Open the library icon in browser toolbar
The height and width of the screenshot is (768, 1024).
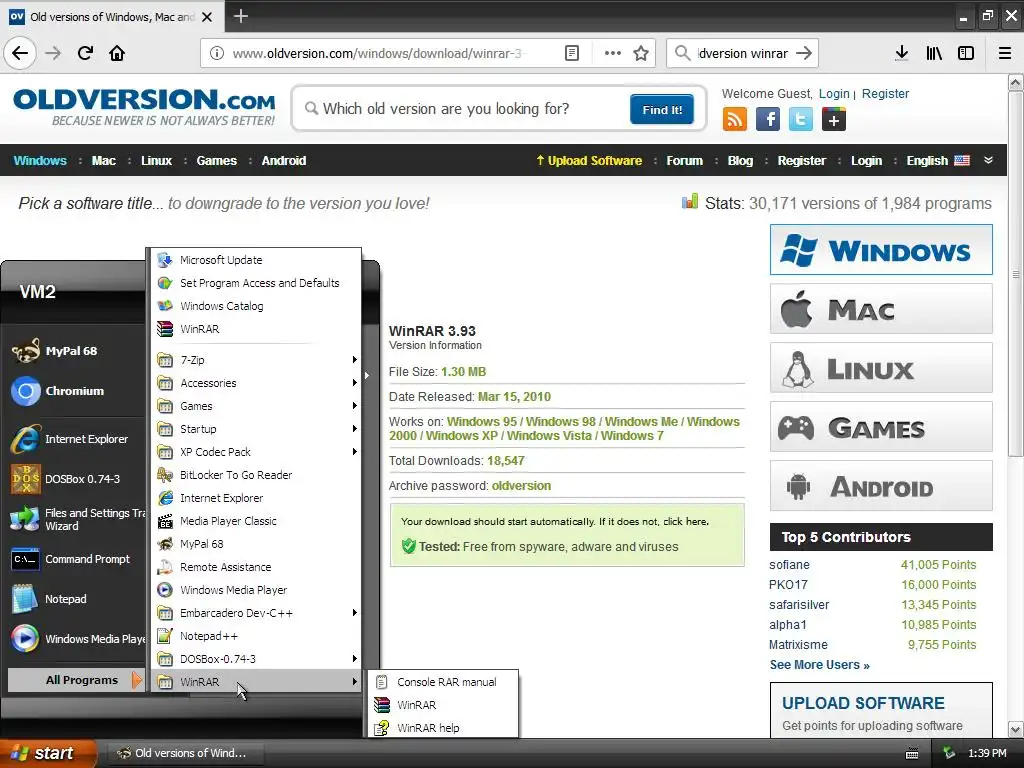pyautogui.click(x=934, y=53)
